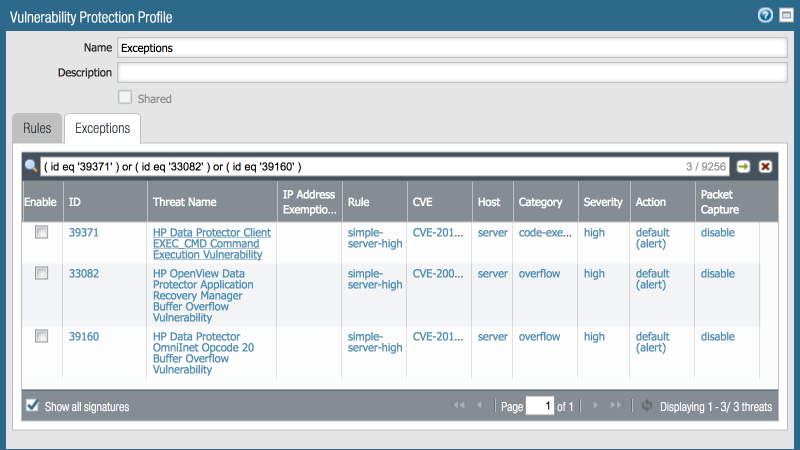The image size is (800, 450).
Task: Click the page number input box
Action: (539, 406)
